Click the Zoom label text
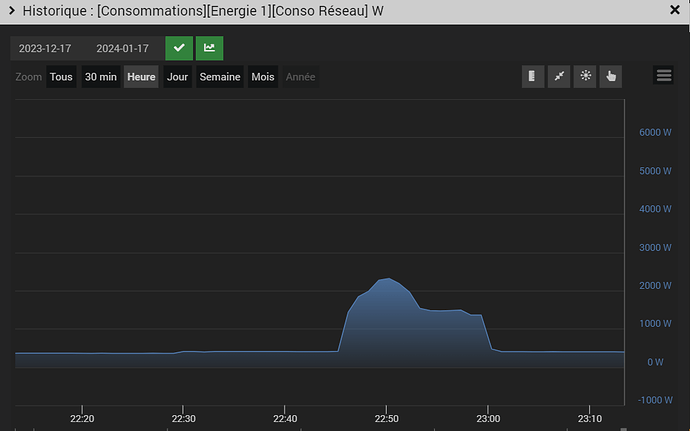This screenshot has height=431, width=690. pos(29,77)
